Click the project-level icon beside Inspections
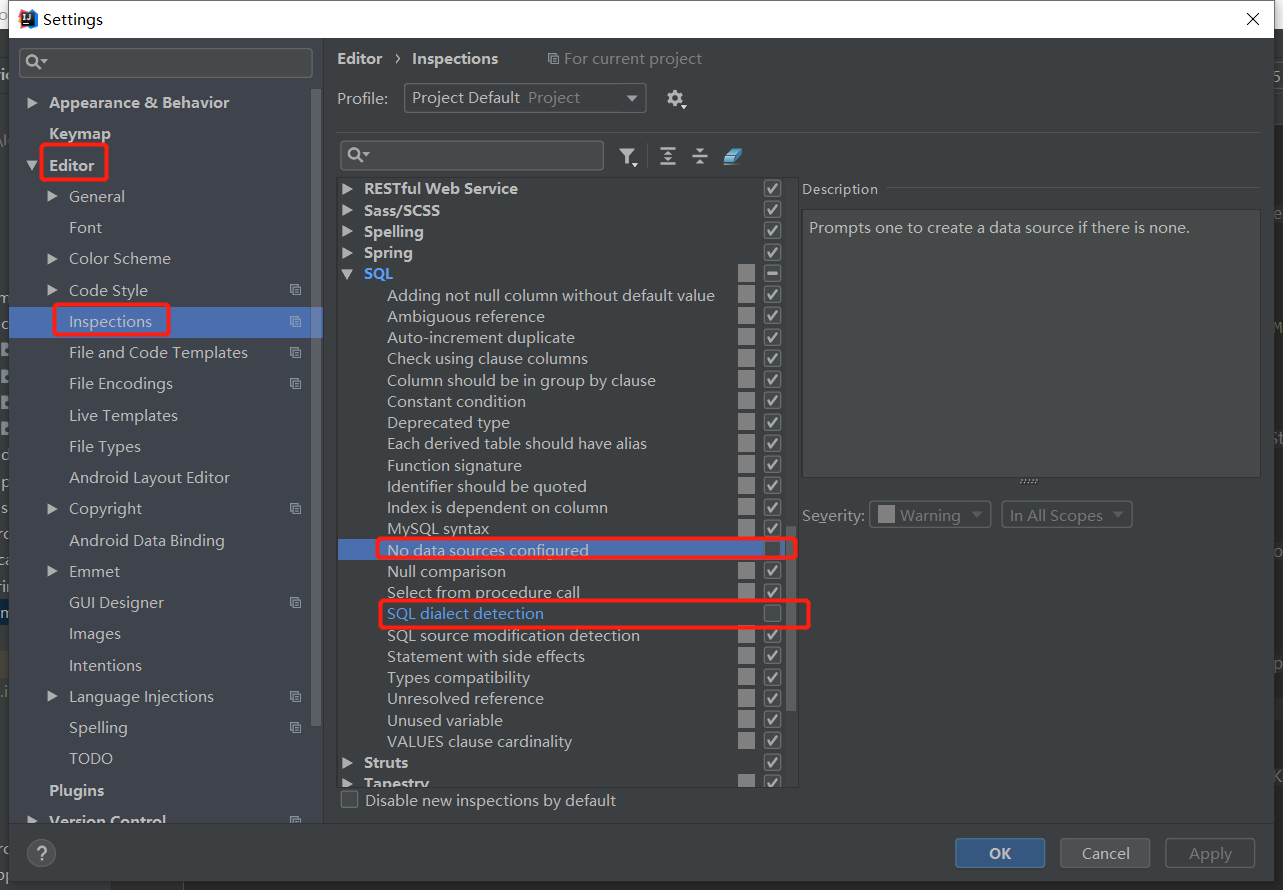This screenshot has height=890, width=1283. point(295,321)
